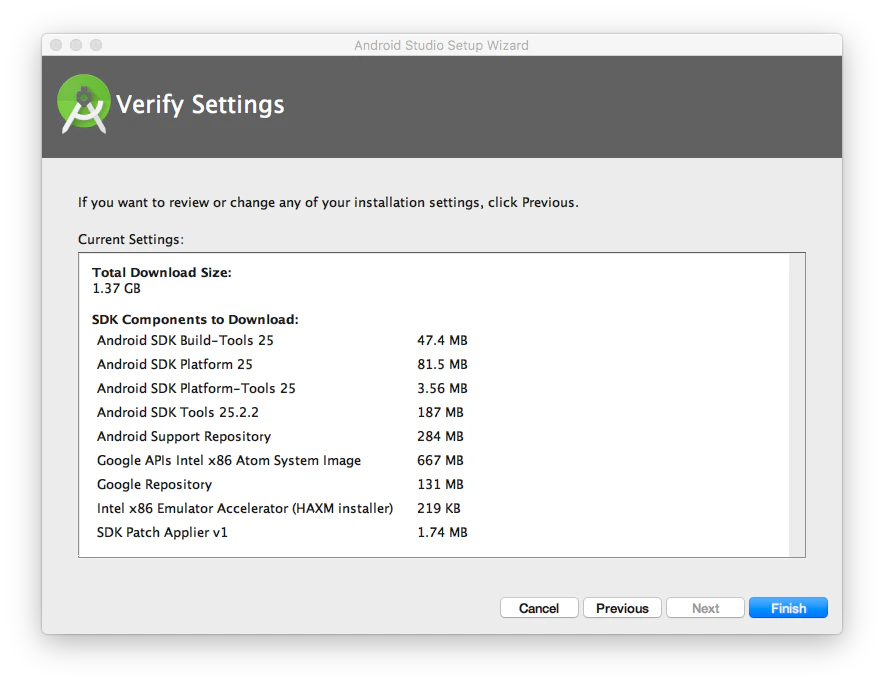The image size is (884, 684).
Task: Click the minimize window button
Action: point(76,45)
